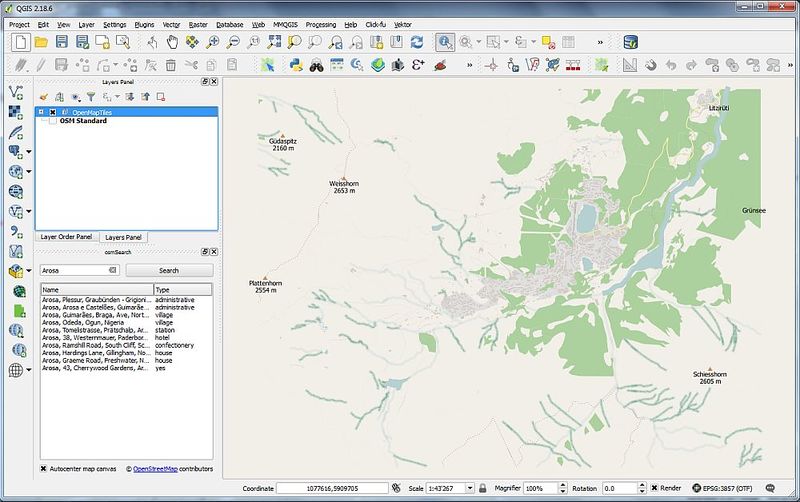Image resolution: width=800 pixels, height=502 pixels.
Task: Filter the legend with the funnel icon
Action: (x=90, y=96)
